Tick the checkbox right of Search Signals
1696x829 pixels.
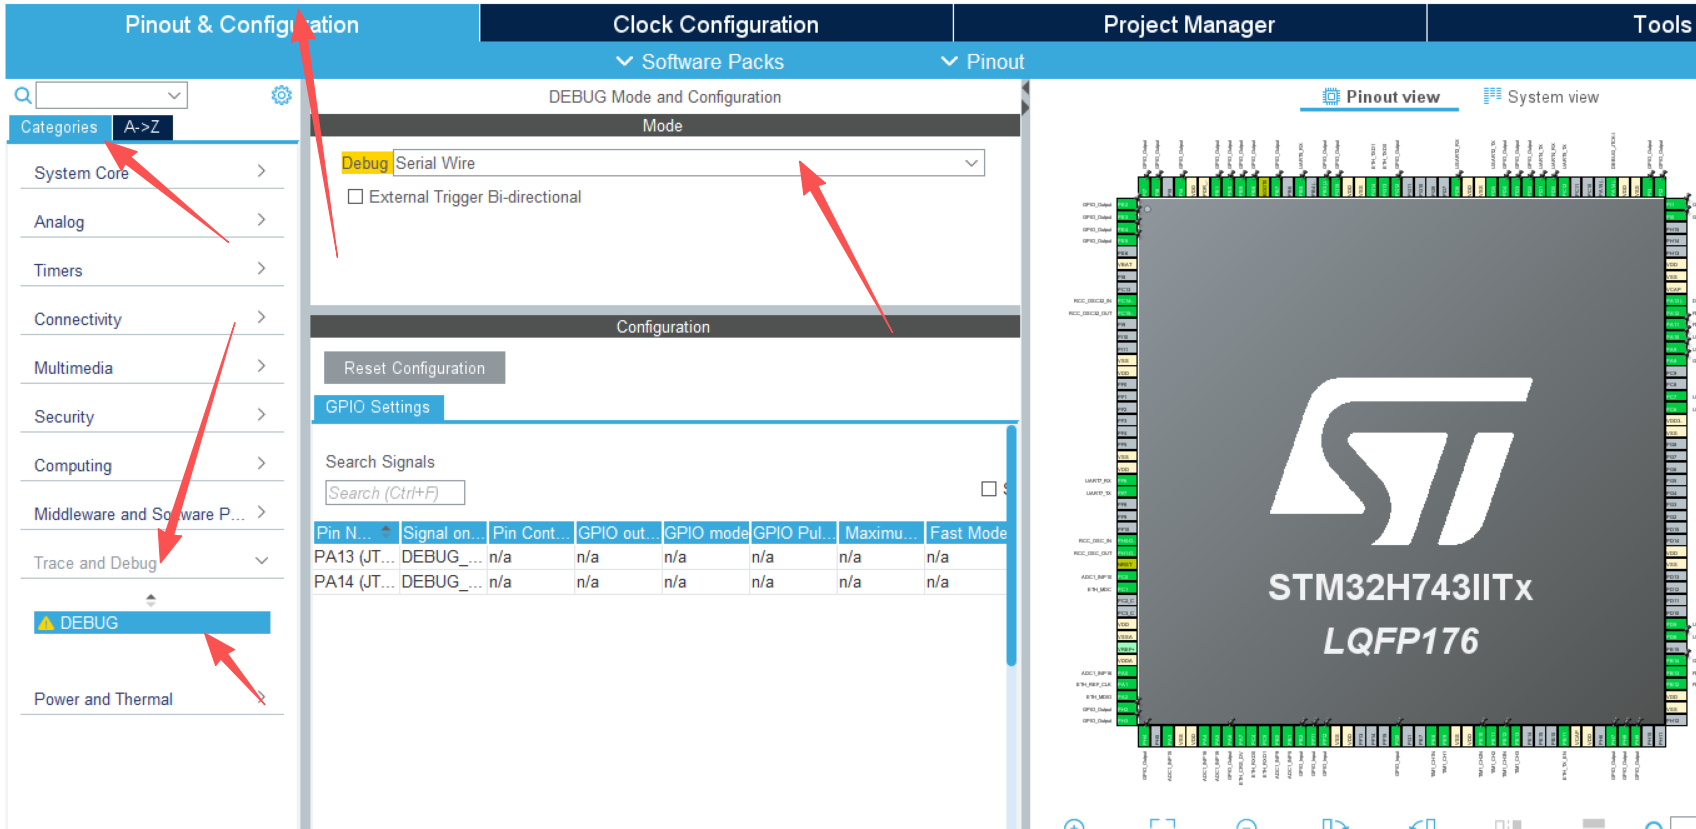pyautogui.click(x=988, y=489)
